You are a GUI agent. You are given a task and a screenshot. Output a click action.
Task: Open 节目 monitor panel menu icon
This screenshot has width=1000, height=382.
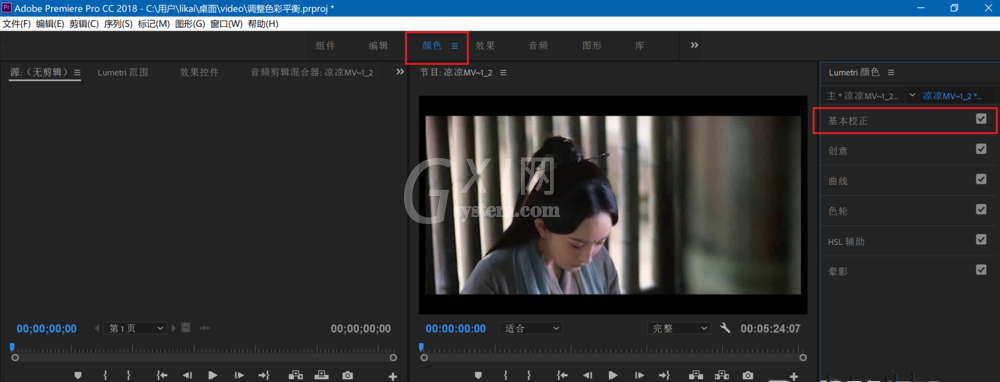(x=503, y=73)
